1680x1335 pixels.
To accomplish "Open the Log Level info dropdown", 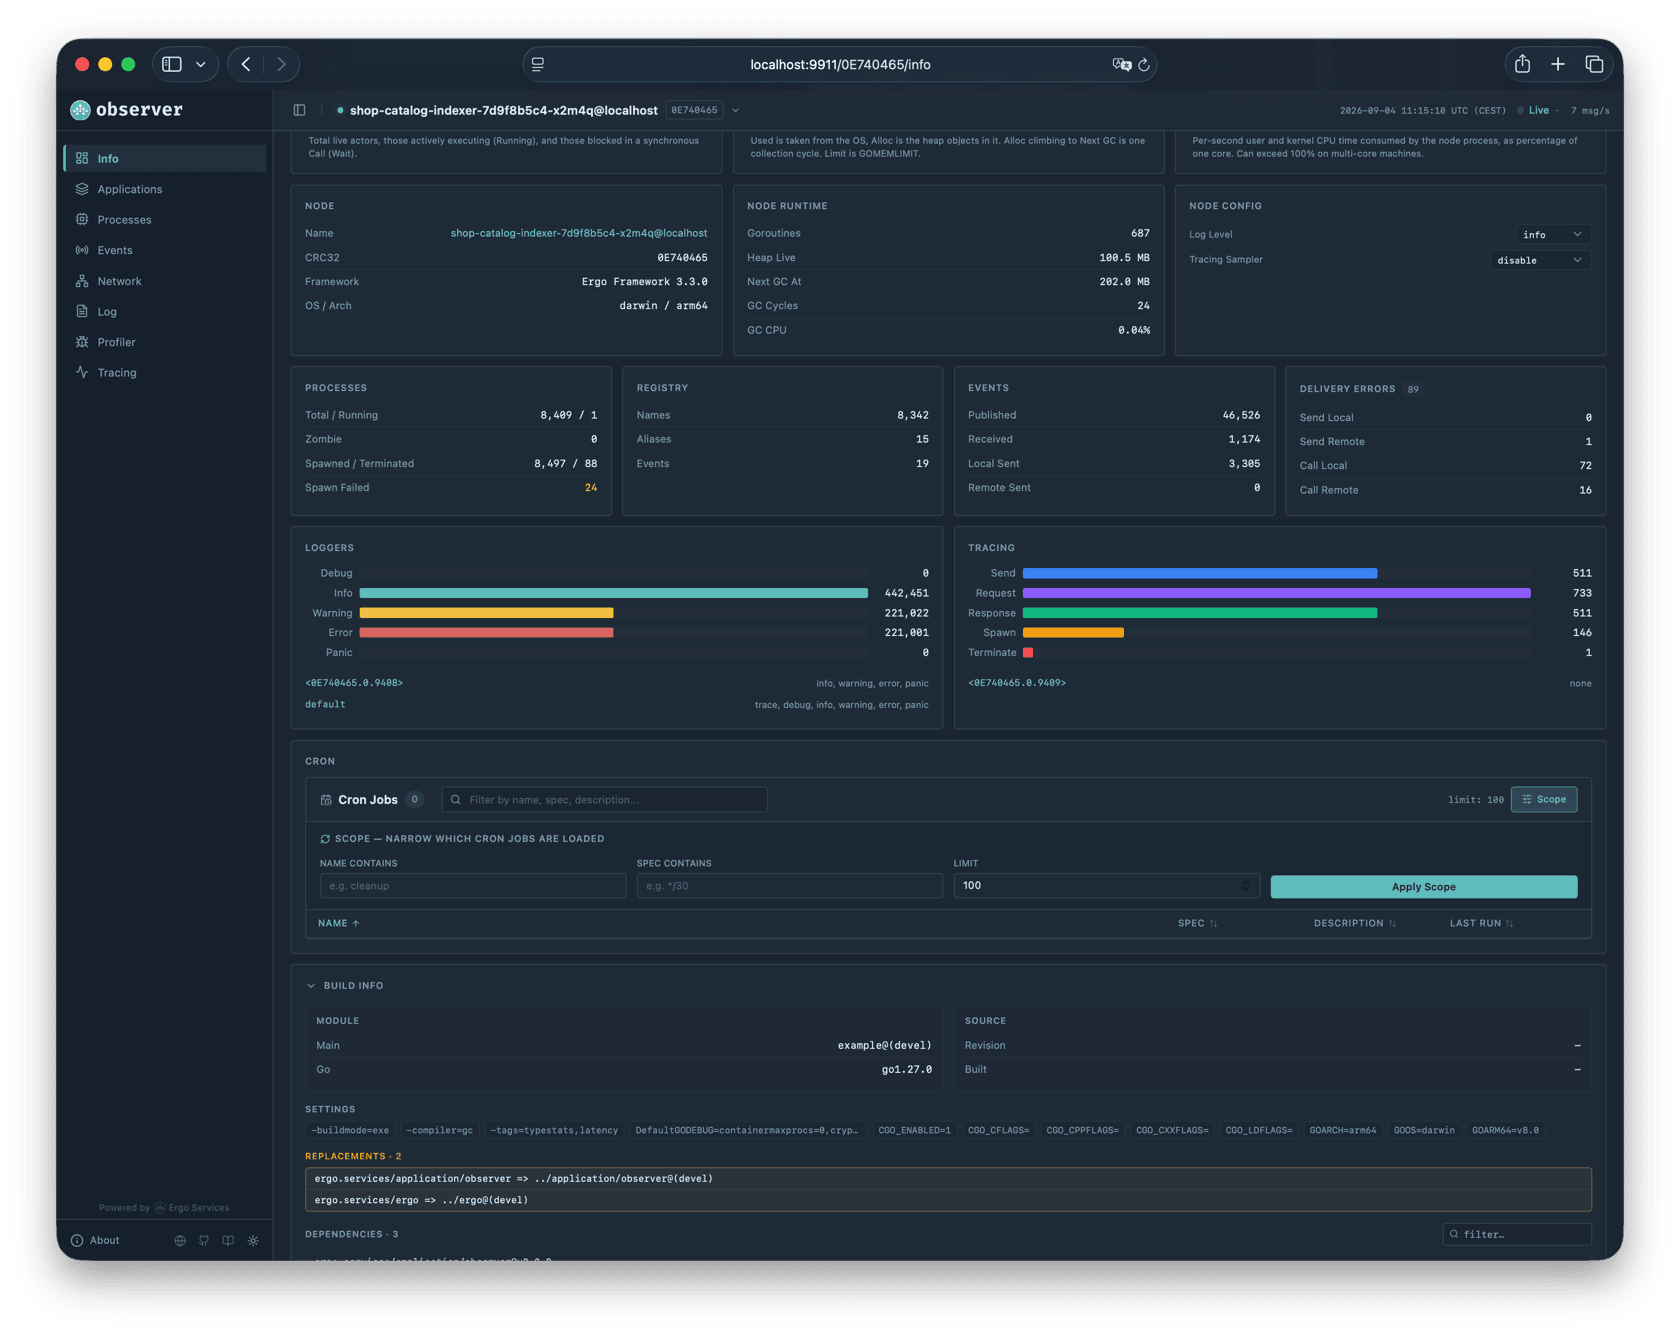I will pos(1554,235).
